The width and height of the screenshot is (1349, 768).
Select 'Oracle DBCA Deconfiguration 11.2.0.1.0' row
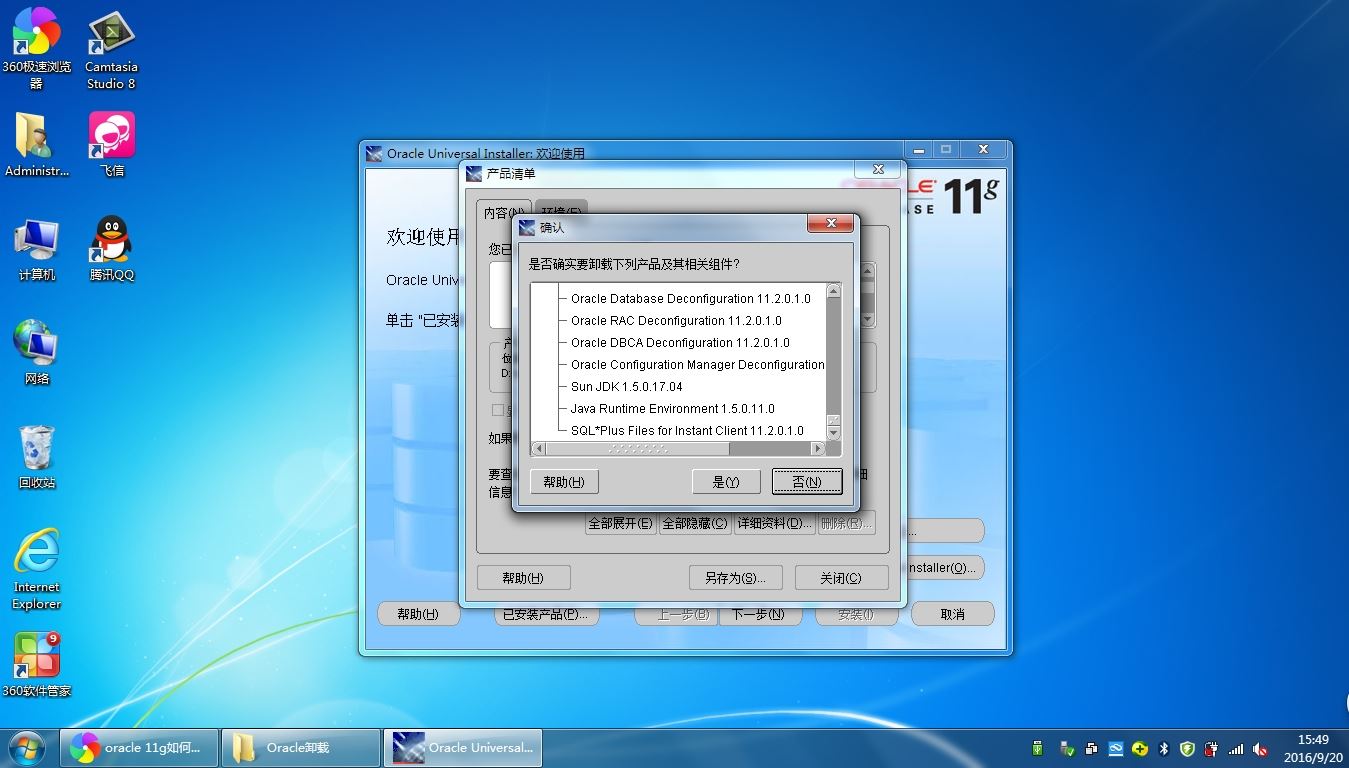tap(680, 343)
